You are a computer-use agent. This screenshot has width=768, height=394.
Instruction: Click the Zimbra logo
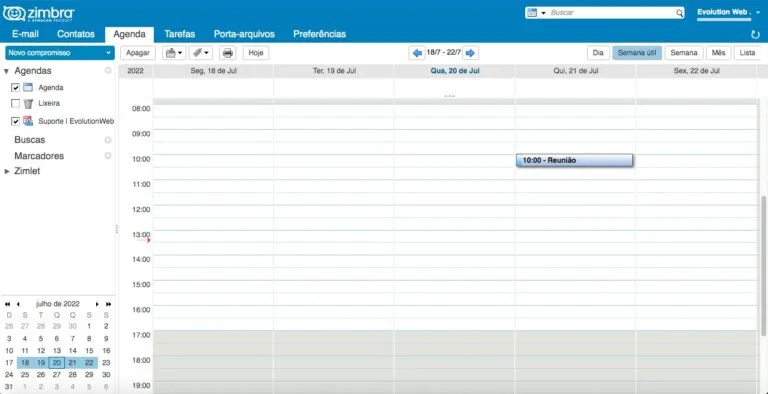point(38,13)
